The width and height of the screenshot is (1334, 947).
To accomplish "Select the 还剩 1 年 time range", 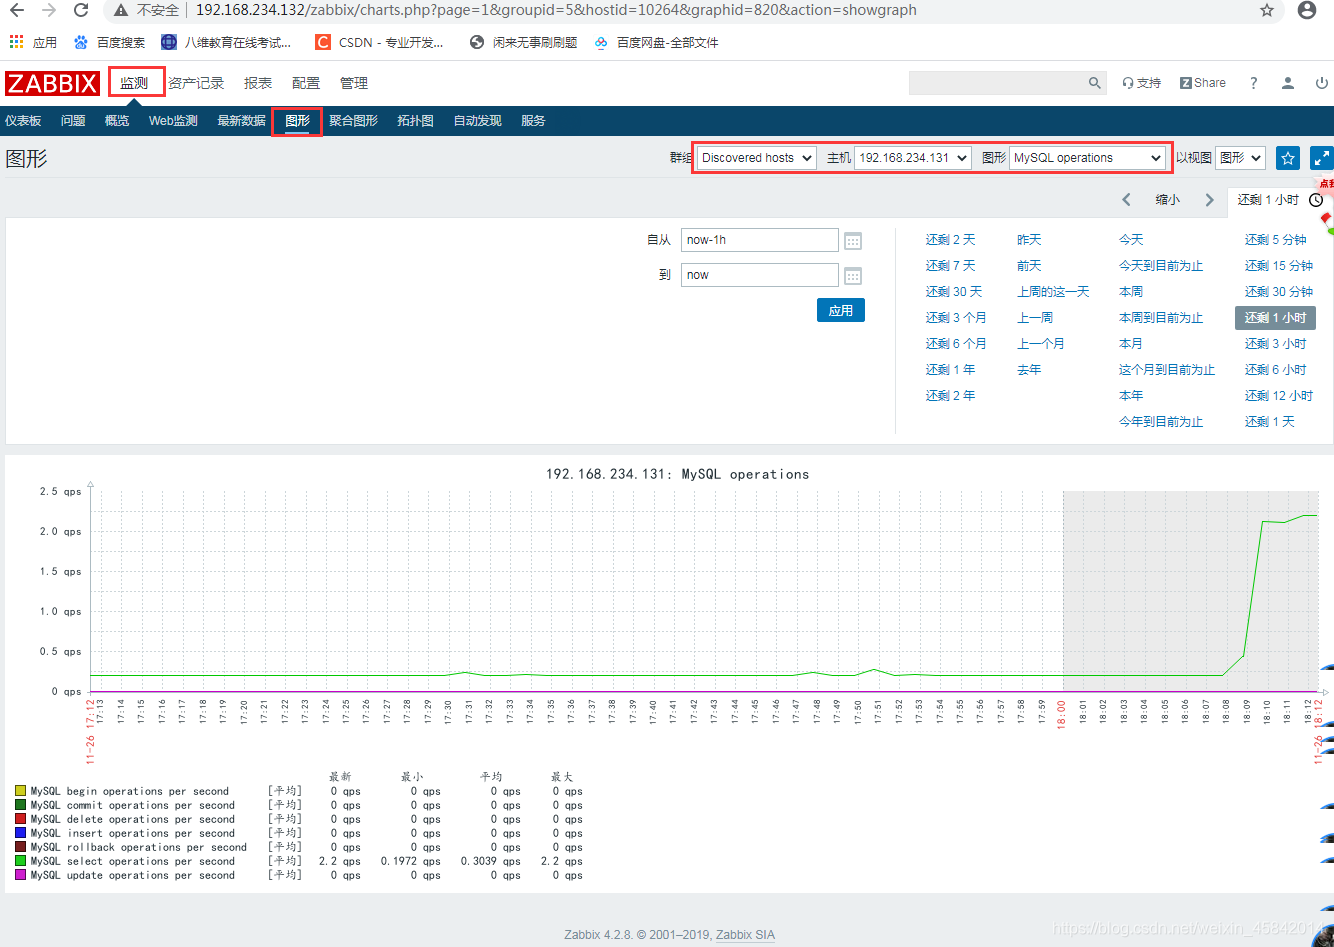I will tap(950, 370).
